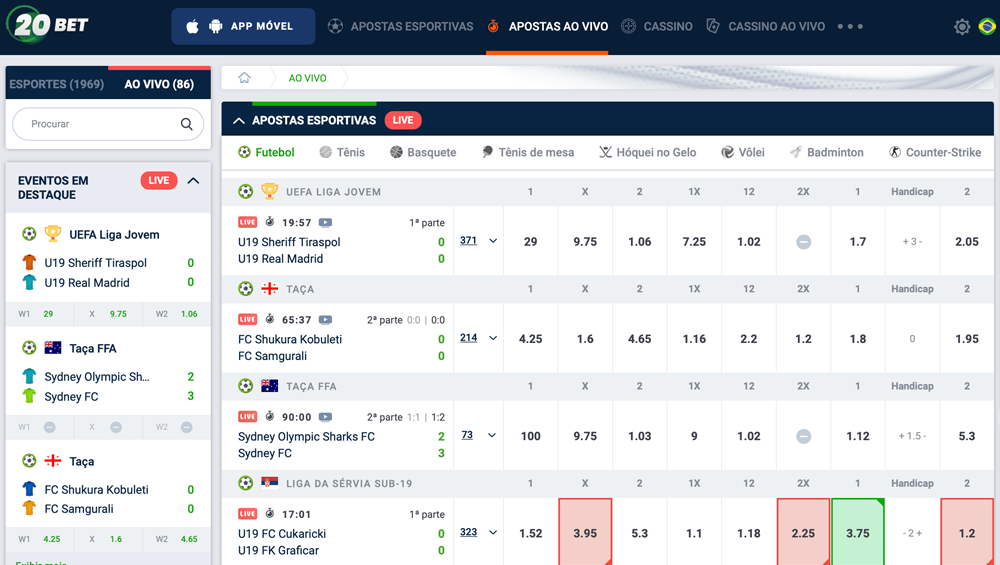Select Counter-Strike sport tab
This screenshot has width=1000, height=565.
[935, 152]
